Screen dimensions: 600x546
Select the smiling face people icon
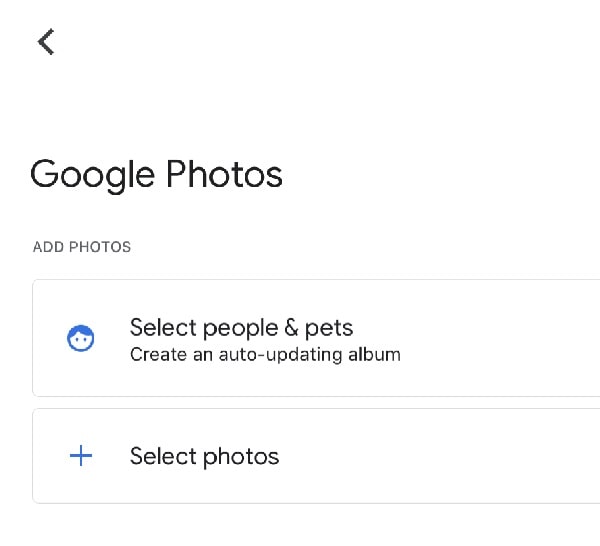click(80, 339)
